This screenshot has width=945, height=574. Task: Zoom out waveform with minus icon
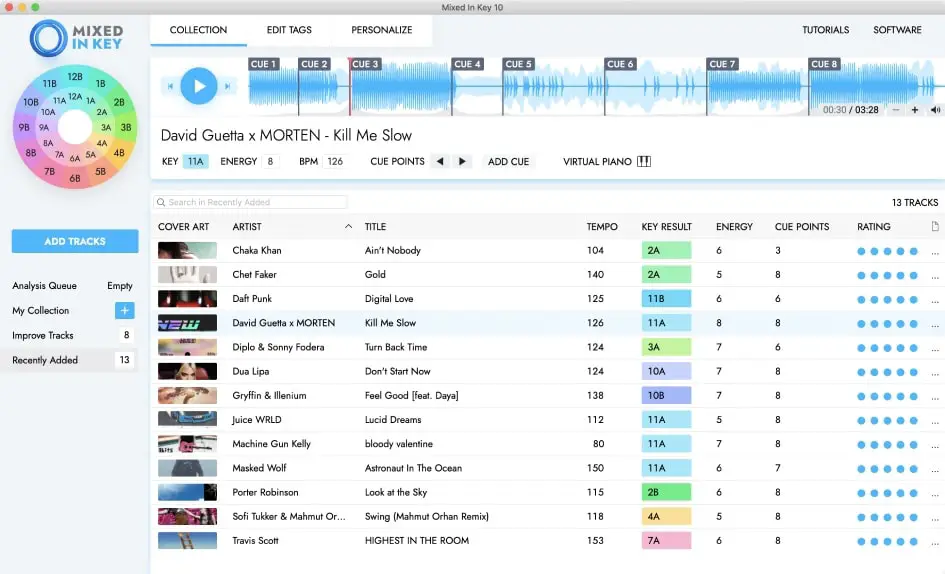click(x=896, y=110)
